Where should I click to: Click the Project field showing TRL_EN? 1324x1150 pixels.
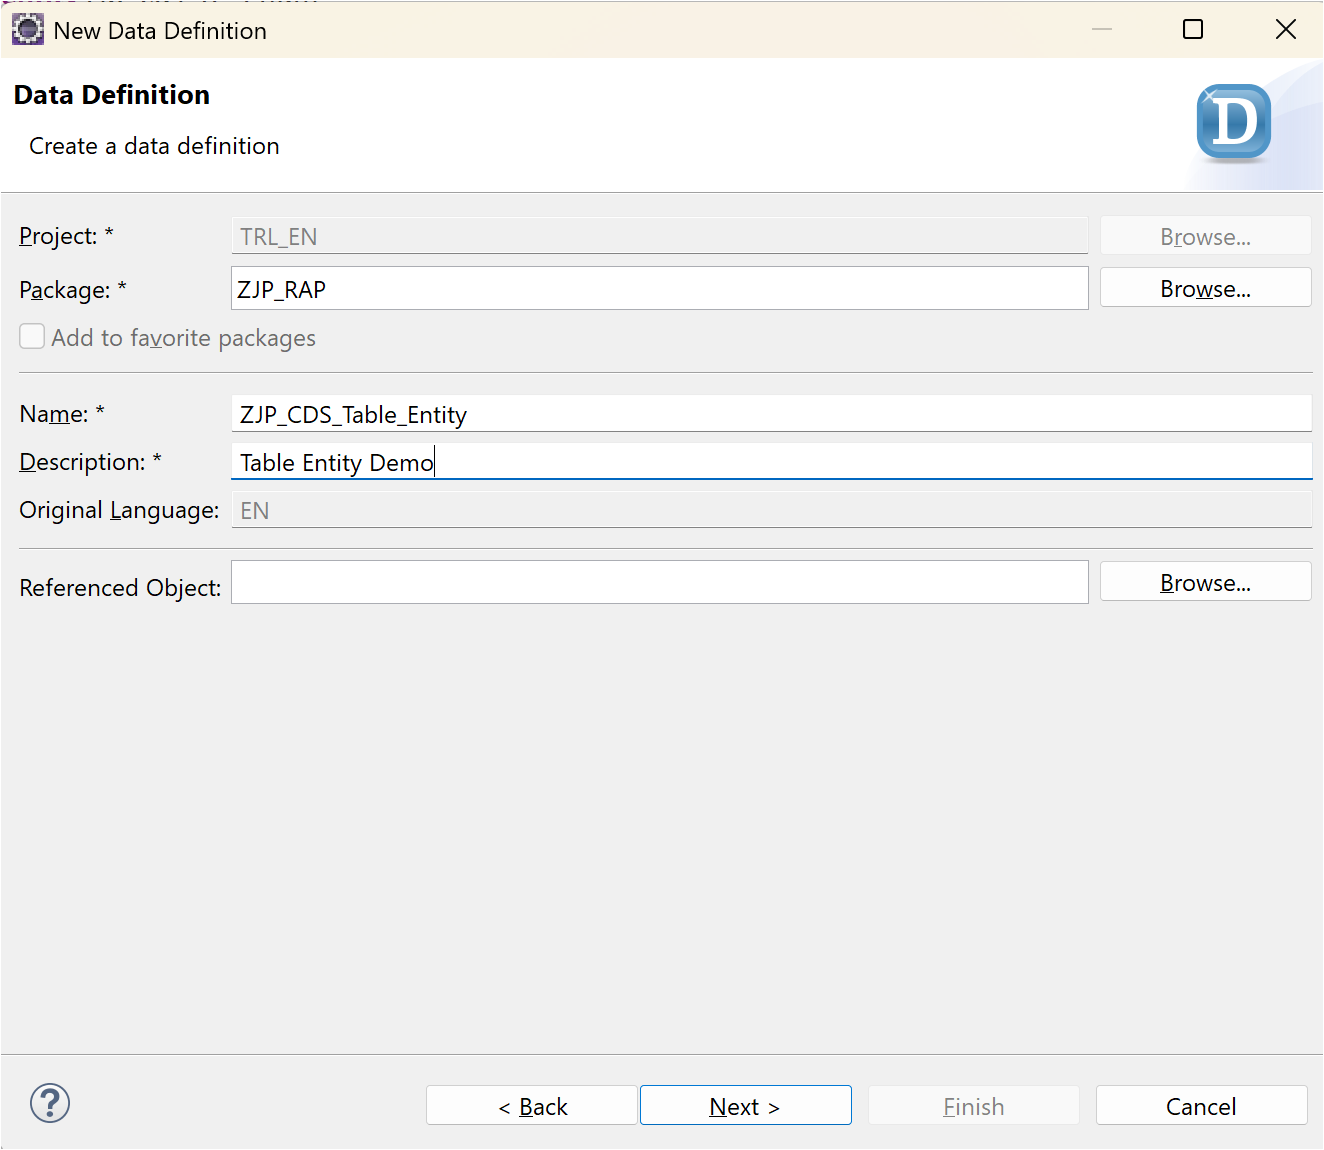point(660,236)
